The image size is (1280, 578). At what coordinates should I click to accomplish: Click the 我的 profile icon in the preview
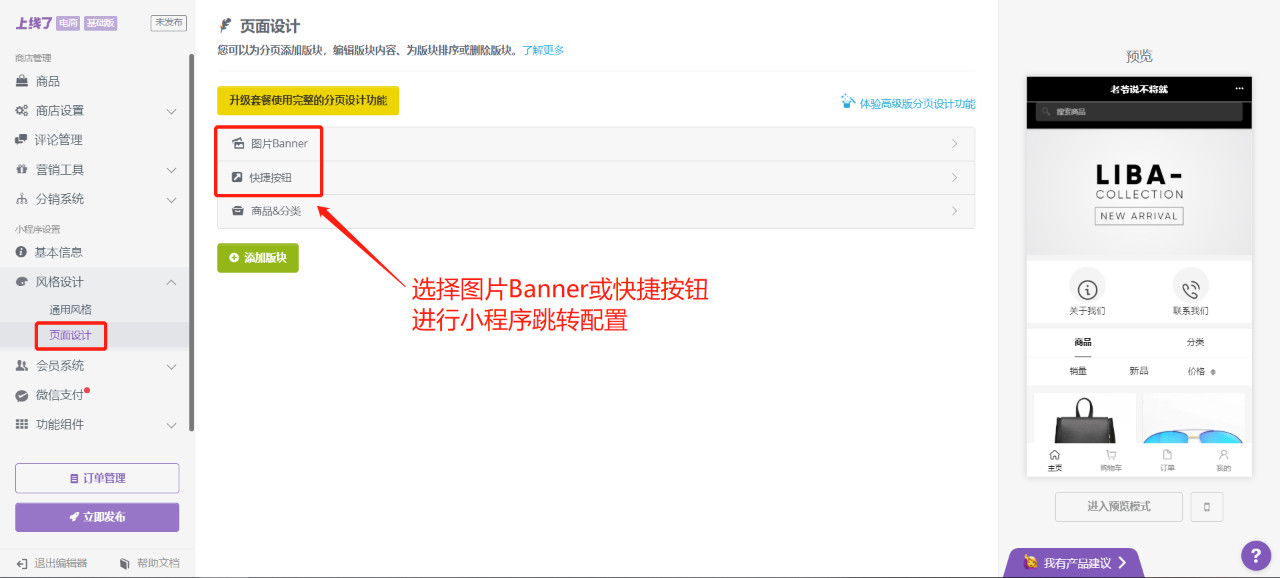click(1224, 456)
